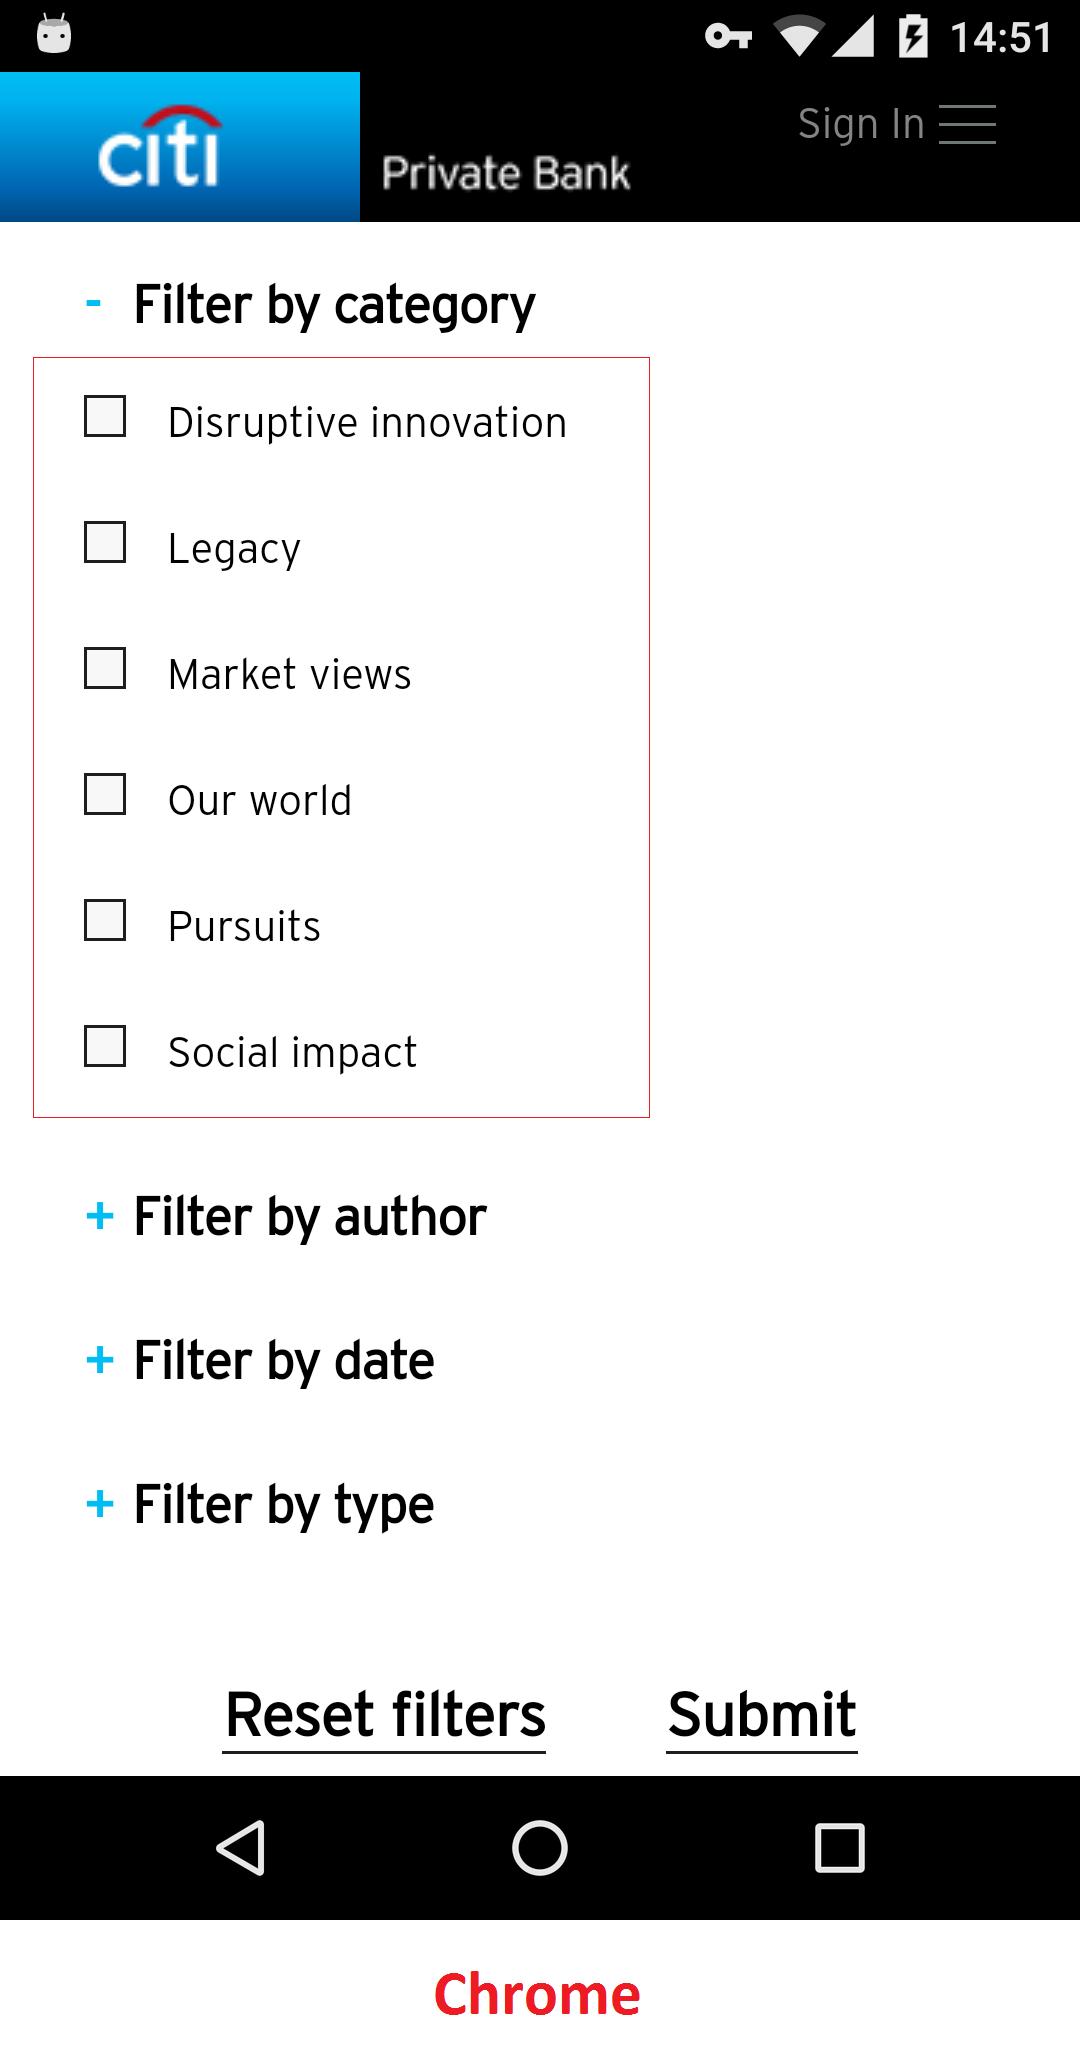Image resolution: width=1080 pixels, height=2060 pixels.
Task: Tap the Android home circle button
Action: tap(540, 1847)
